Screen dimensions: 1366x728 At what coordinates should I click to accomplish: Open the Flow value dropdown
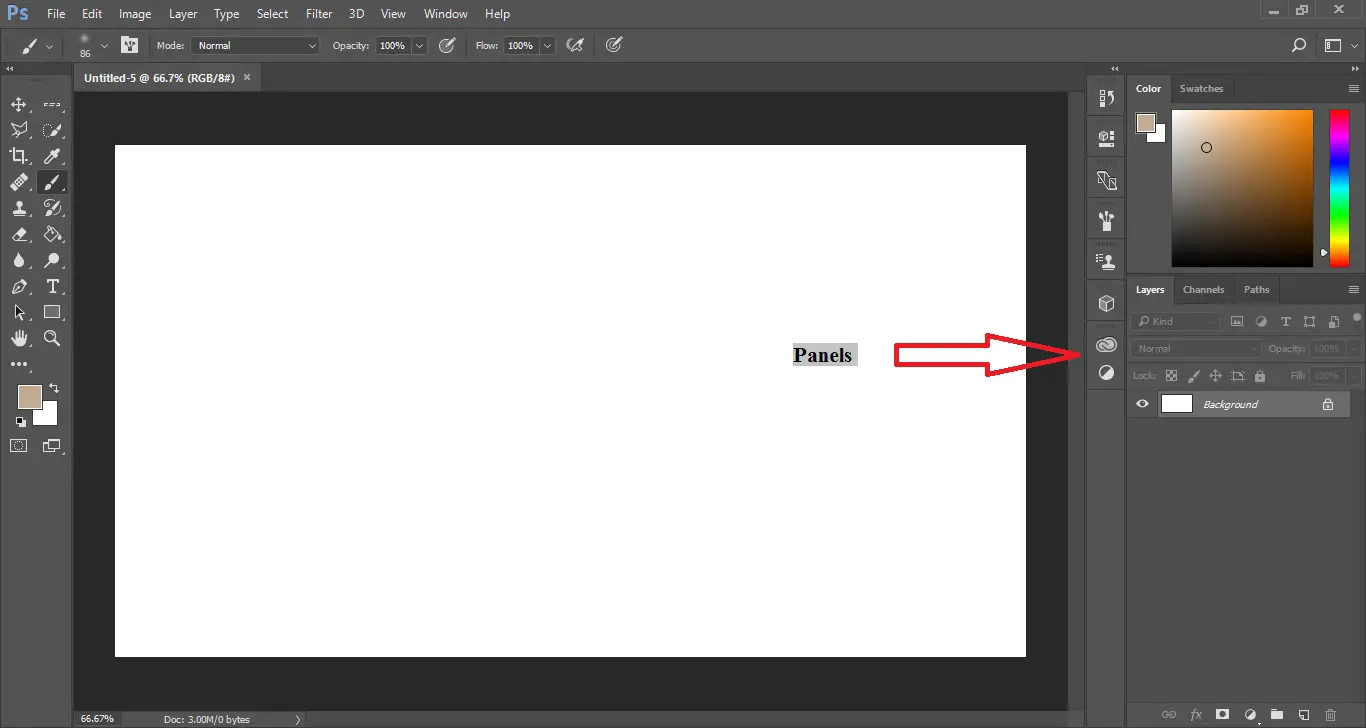(x=547, y=45)
